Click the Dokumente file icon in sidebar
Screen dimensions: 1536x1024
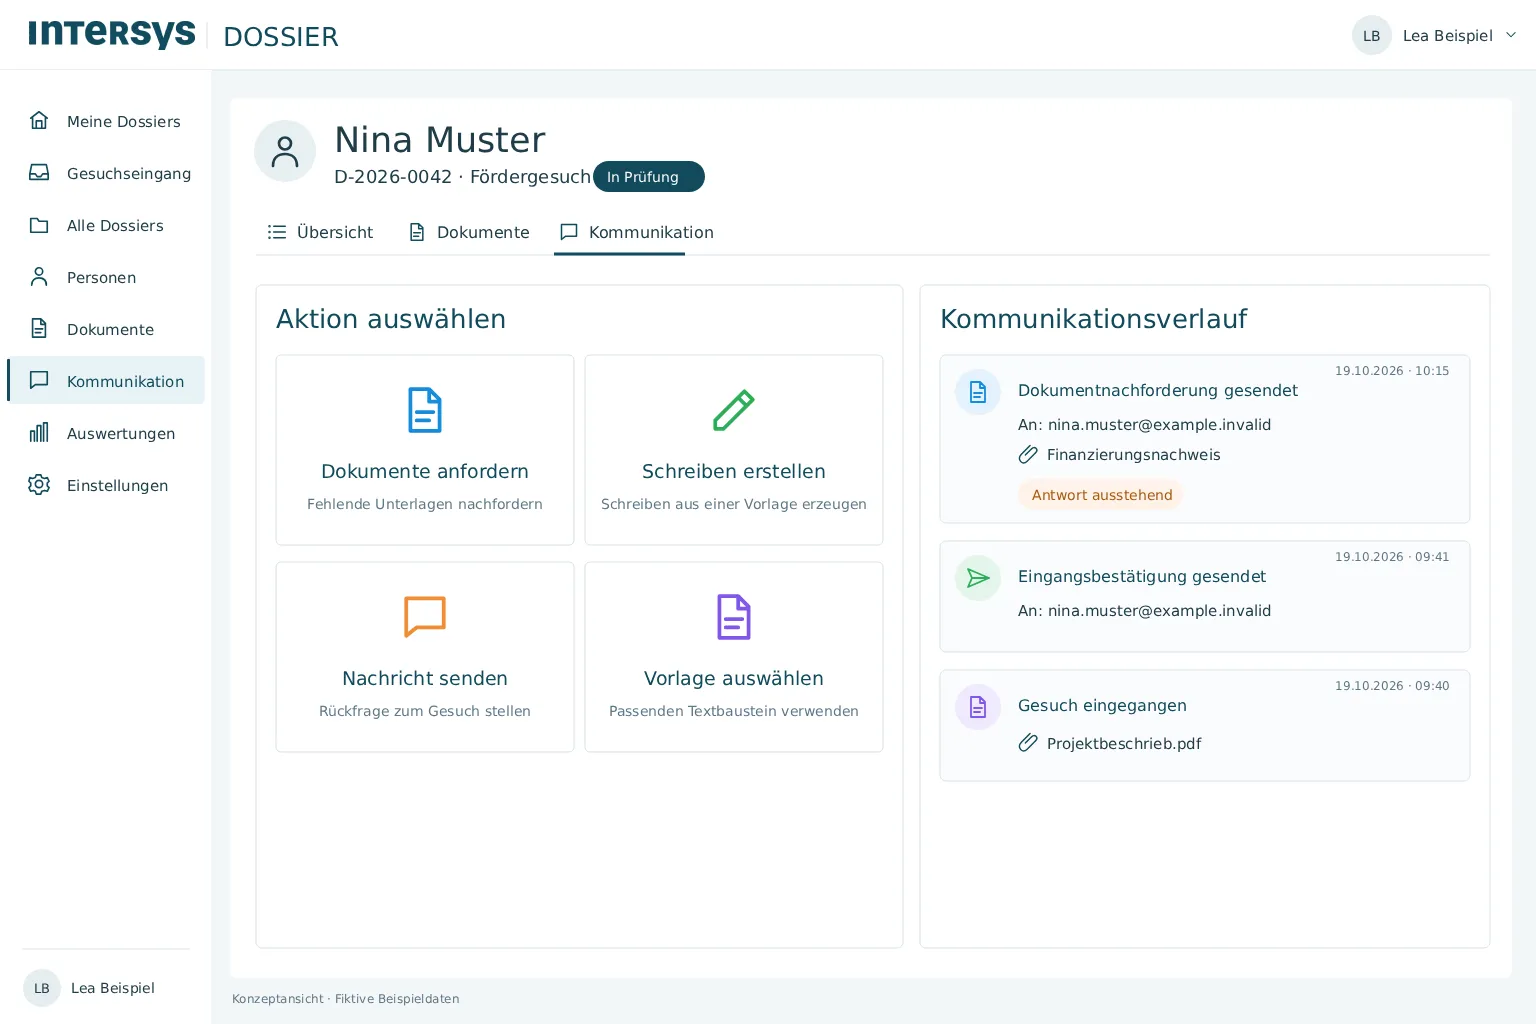[x=39, y=329]
